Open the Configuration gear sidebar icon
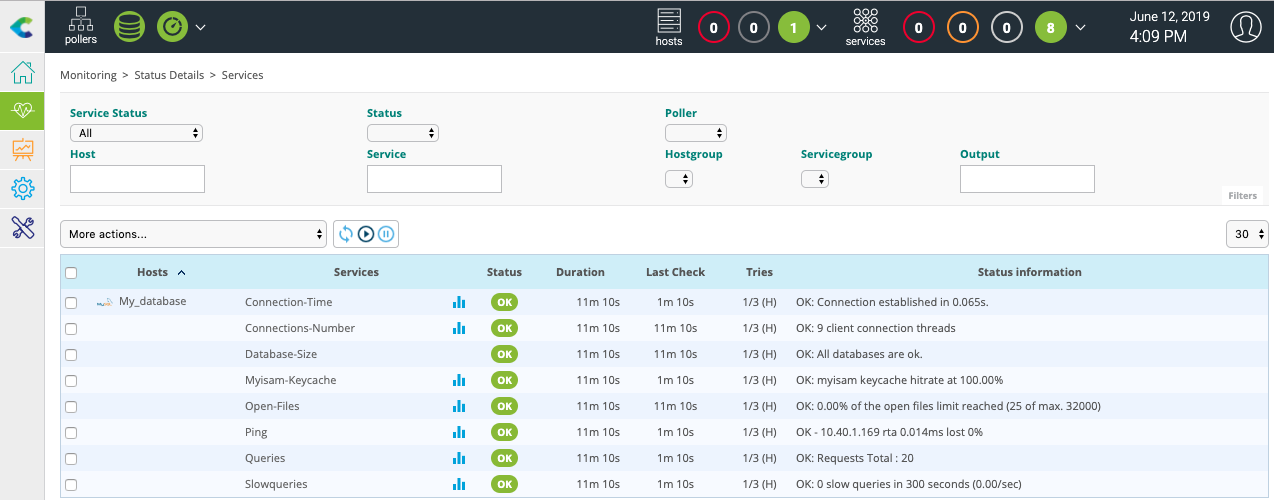1274x500 pixels. [22, 188]
